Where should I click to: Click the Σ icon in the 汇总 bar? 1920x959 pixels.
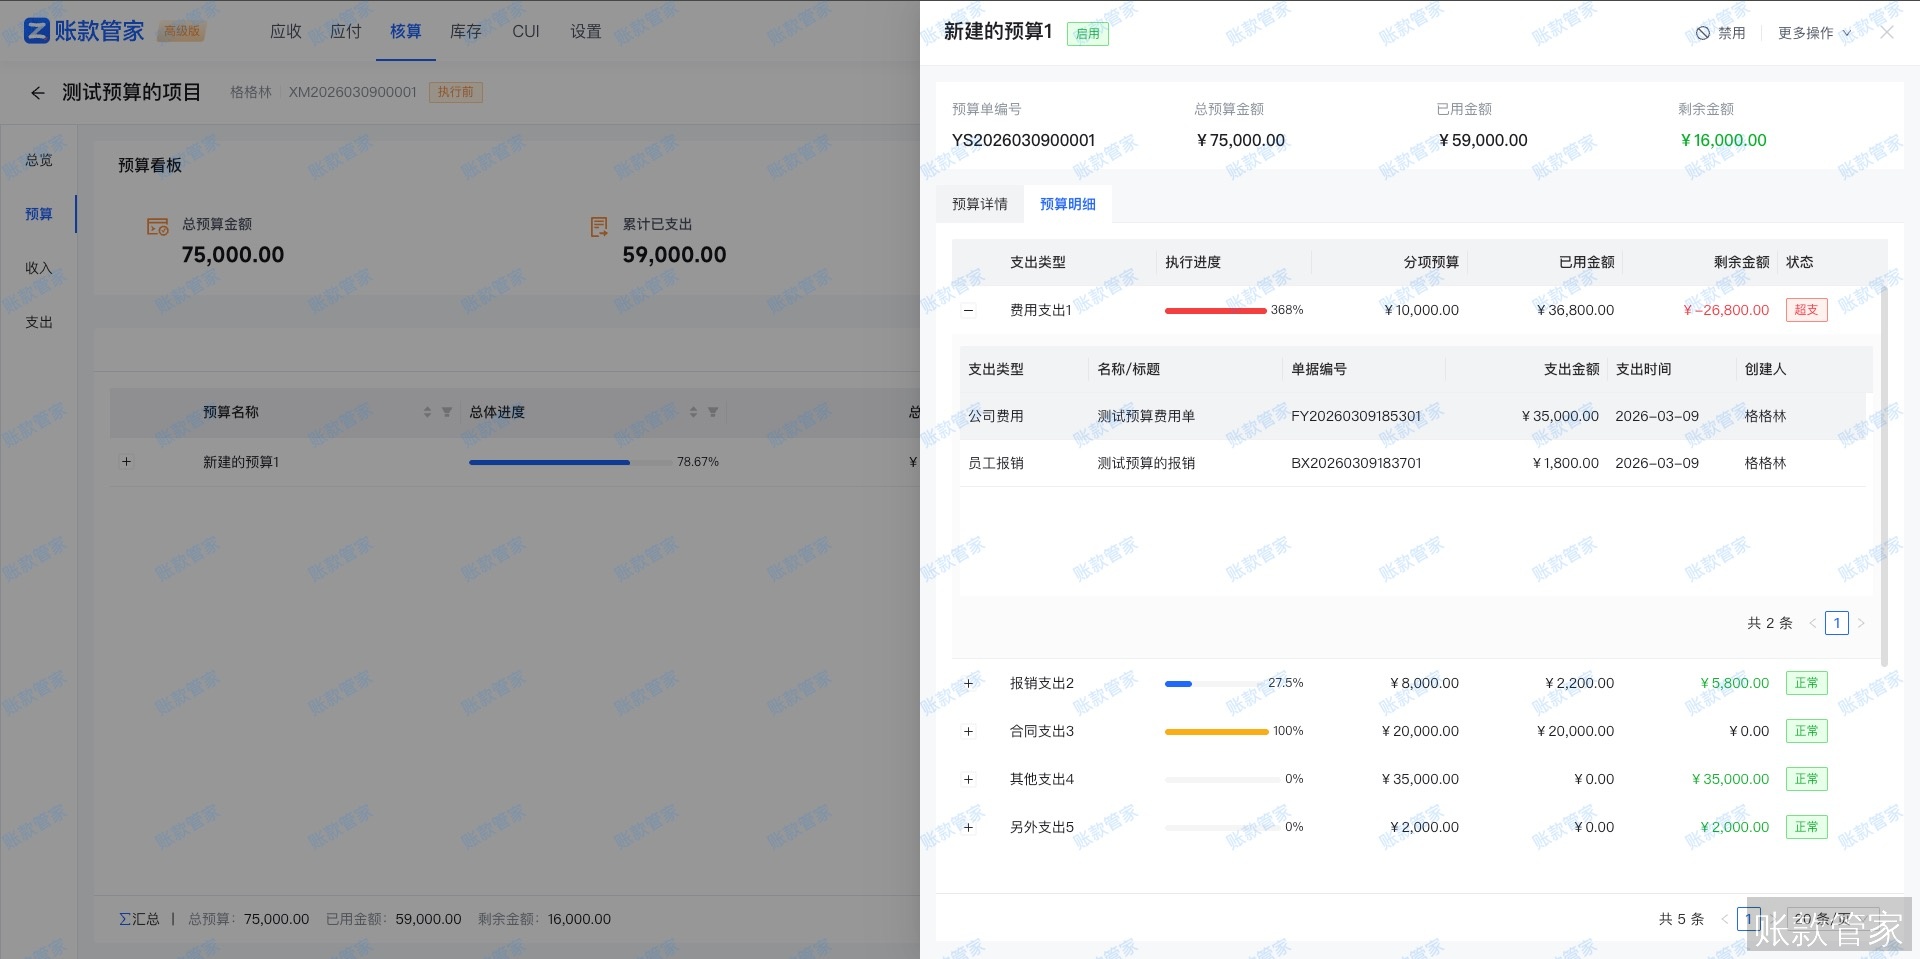(x=124, y=918)
